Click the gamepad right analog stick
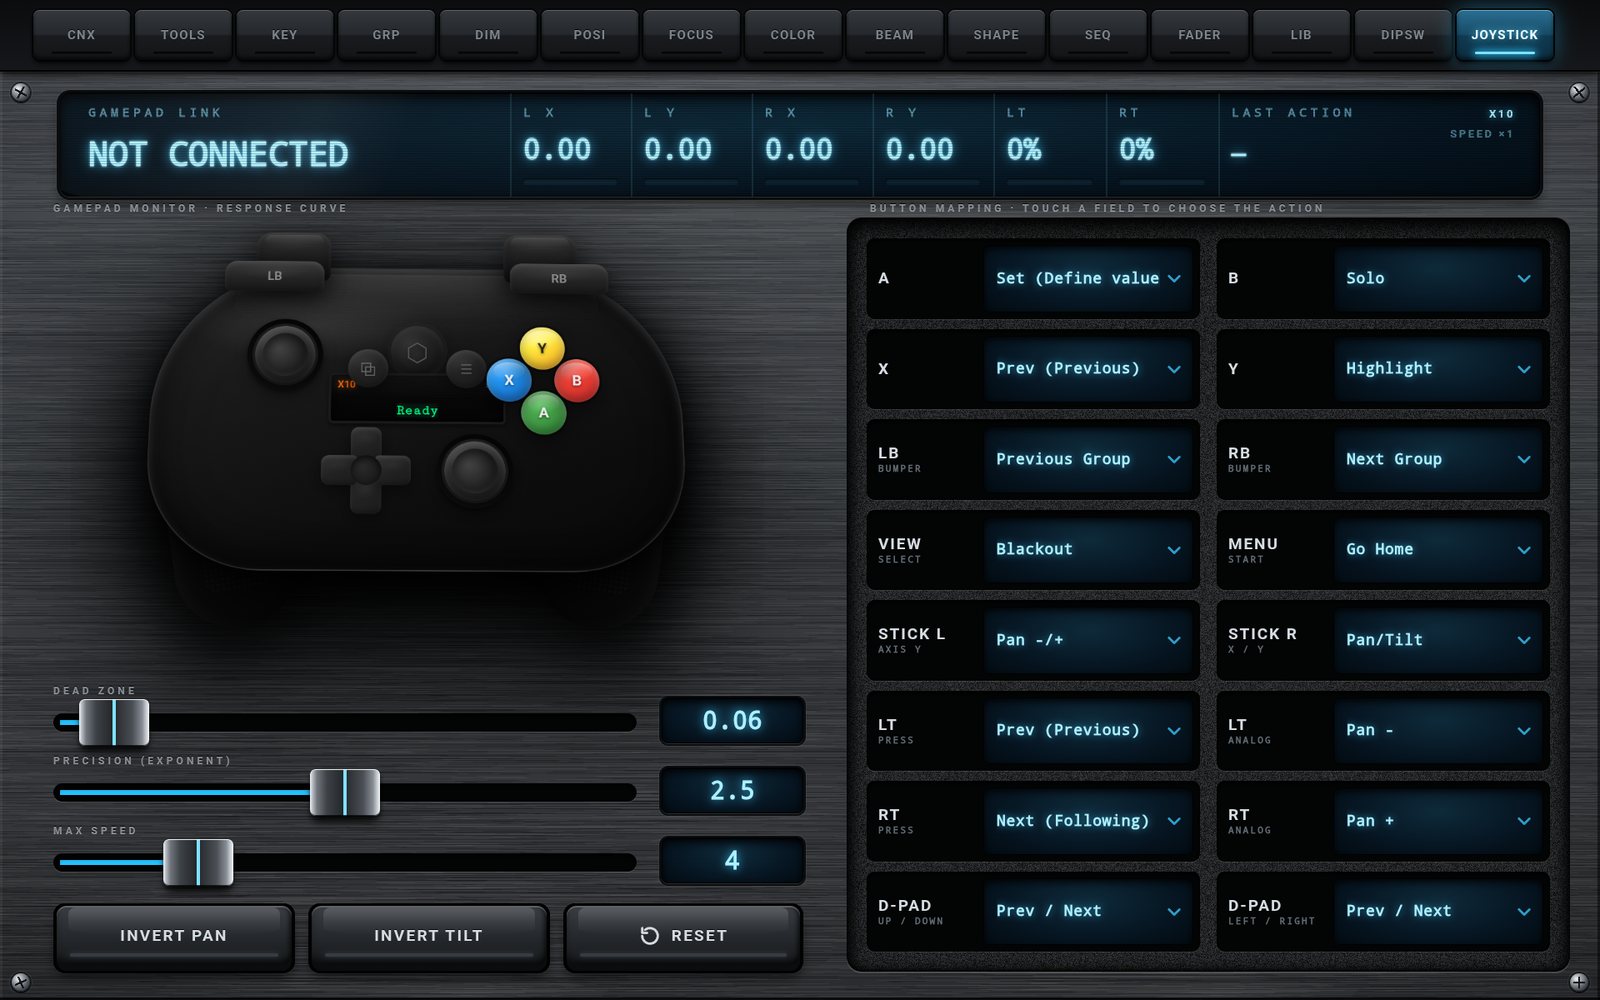The width and height of the screenshot is (1600, 1000). [x=475, y=470]
